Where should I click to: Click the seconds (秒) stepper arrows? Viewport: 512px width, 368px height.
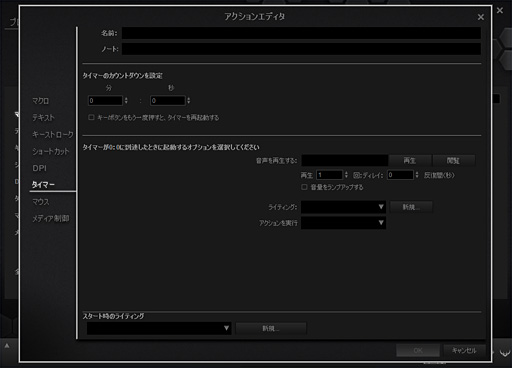coord(188,100)
